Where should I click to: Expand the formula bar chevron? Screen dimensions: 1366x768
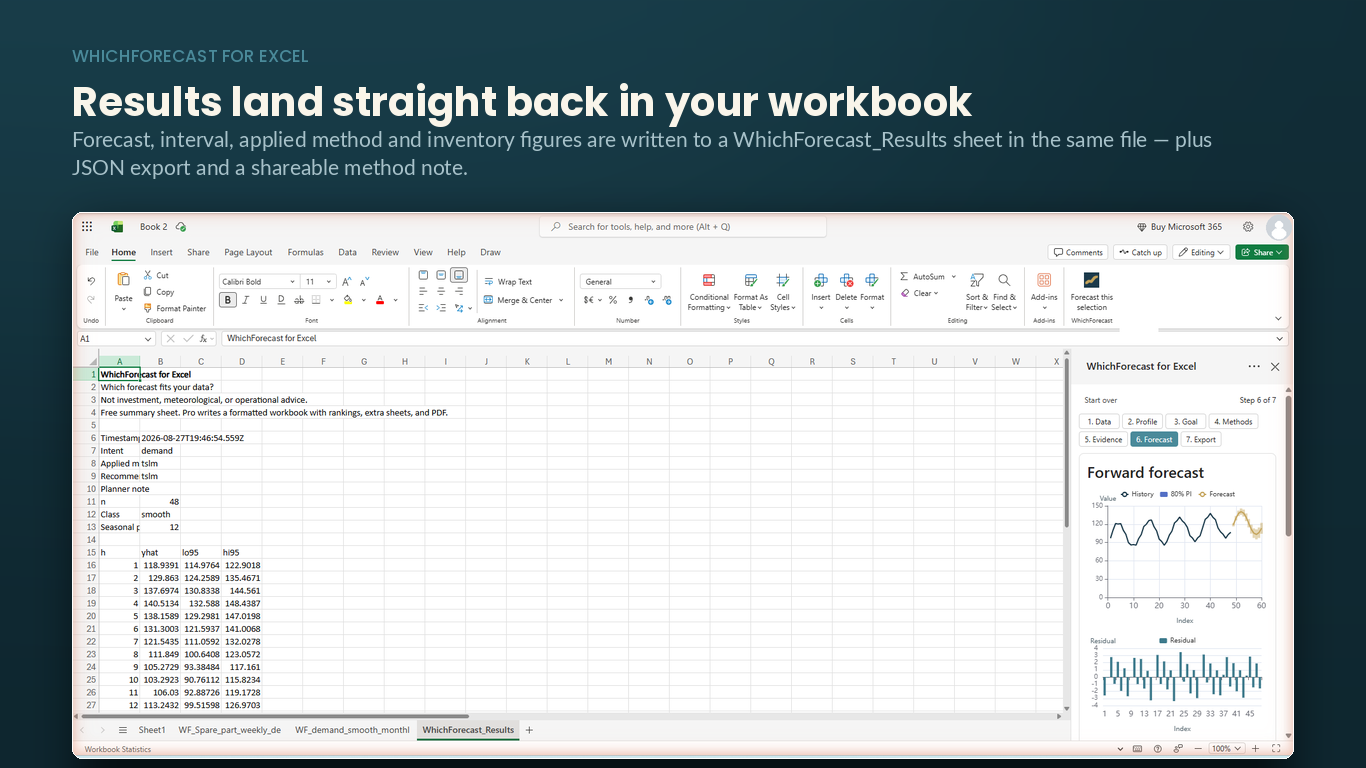click(x=1281, y=339)
